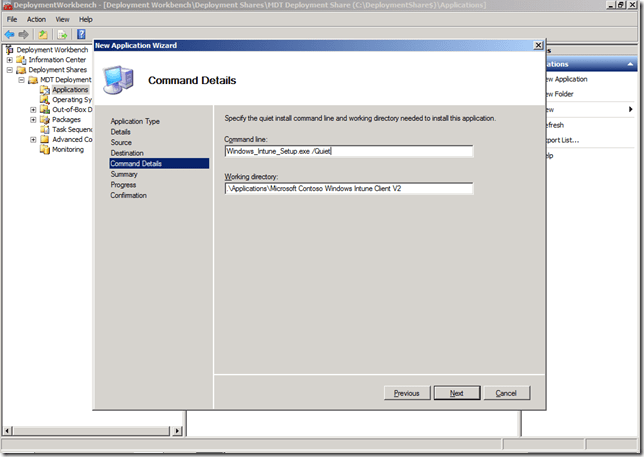This screenshot has width=644, height=457.
Task: Cancel the New Application Wizard
Action: tap(506, 393)
